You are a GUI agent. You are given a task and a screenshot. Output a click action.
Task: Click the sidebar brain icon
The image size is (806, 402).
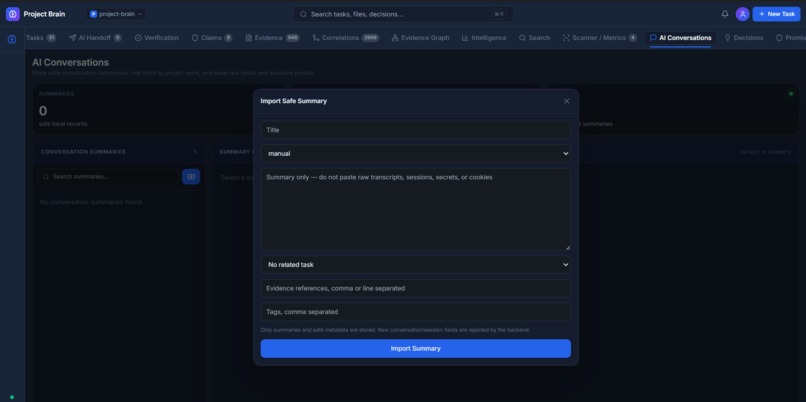(12, 39)
